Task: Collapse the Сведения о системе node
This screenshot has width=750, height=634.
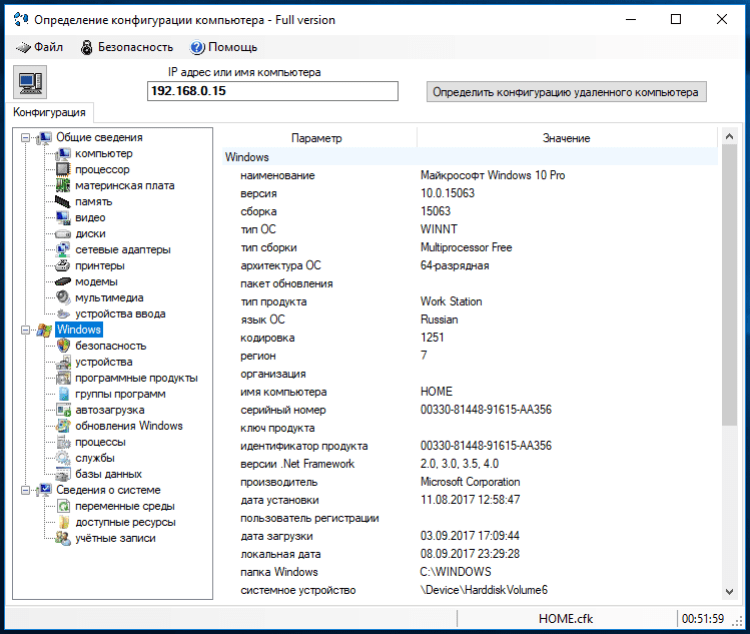Action: pos(25,490)
